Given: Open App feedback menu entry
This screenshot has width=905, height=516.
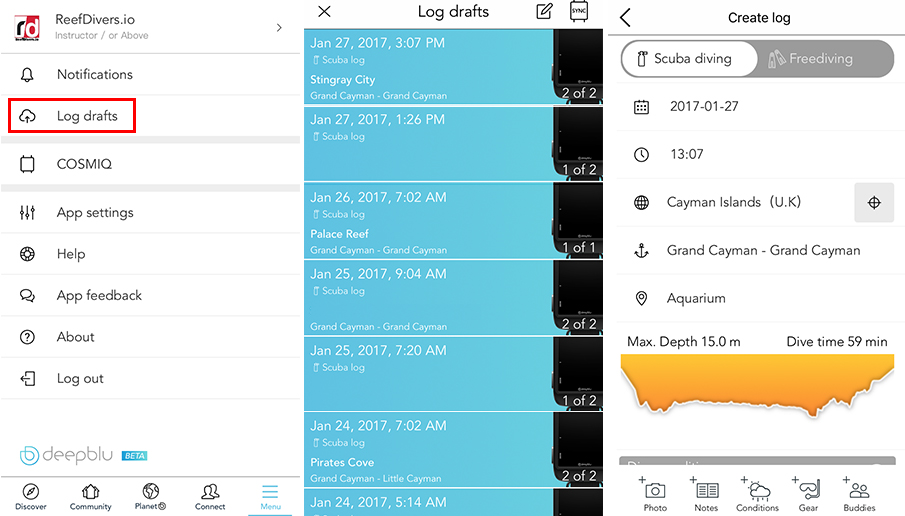Looking at the screenshot, I should (150, 296).
